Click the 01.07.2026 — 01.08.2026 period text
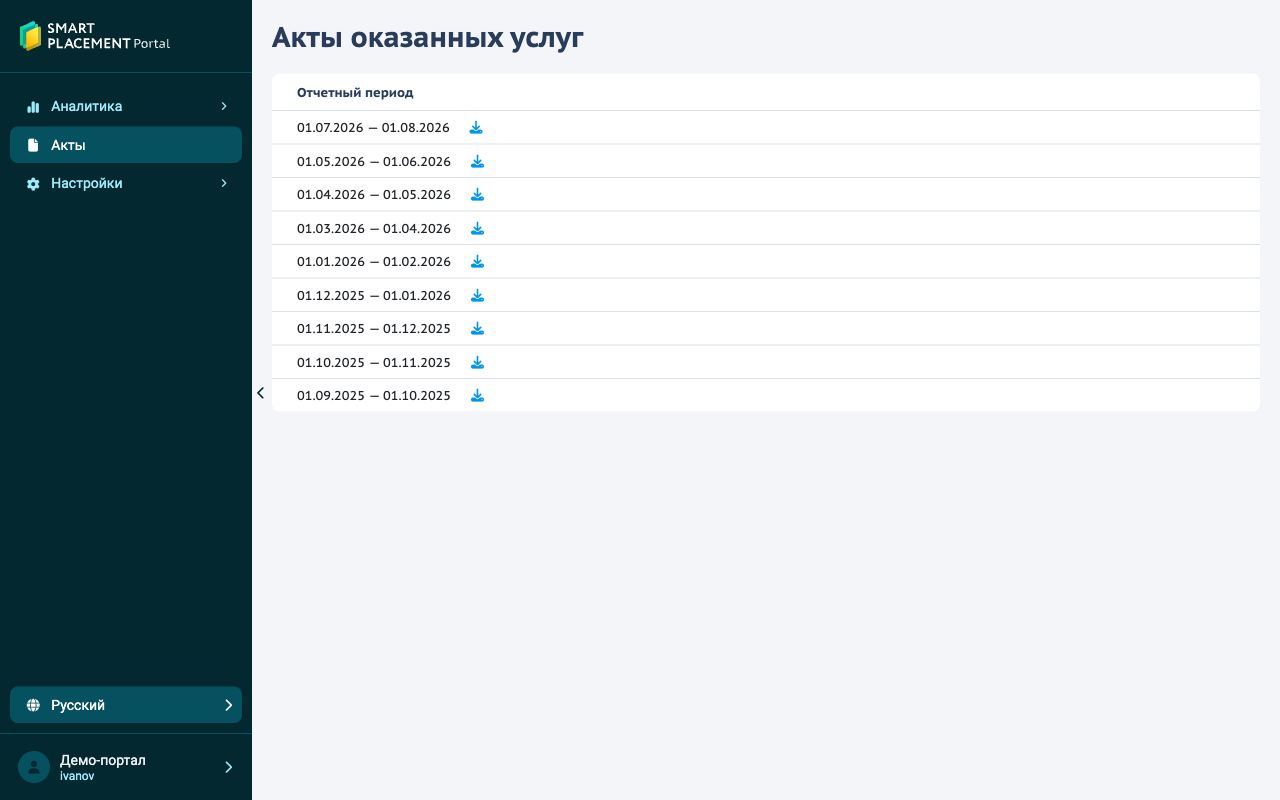 pyautogui.click(x=373, y=128)
